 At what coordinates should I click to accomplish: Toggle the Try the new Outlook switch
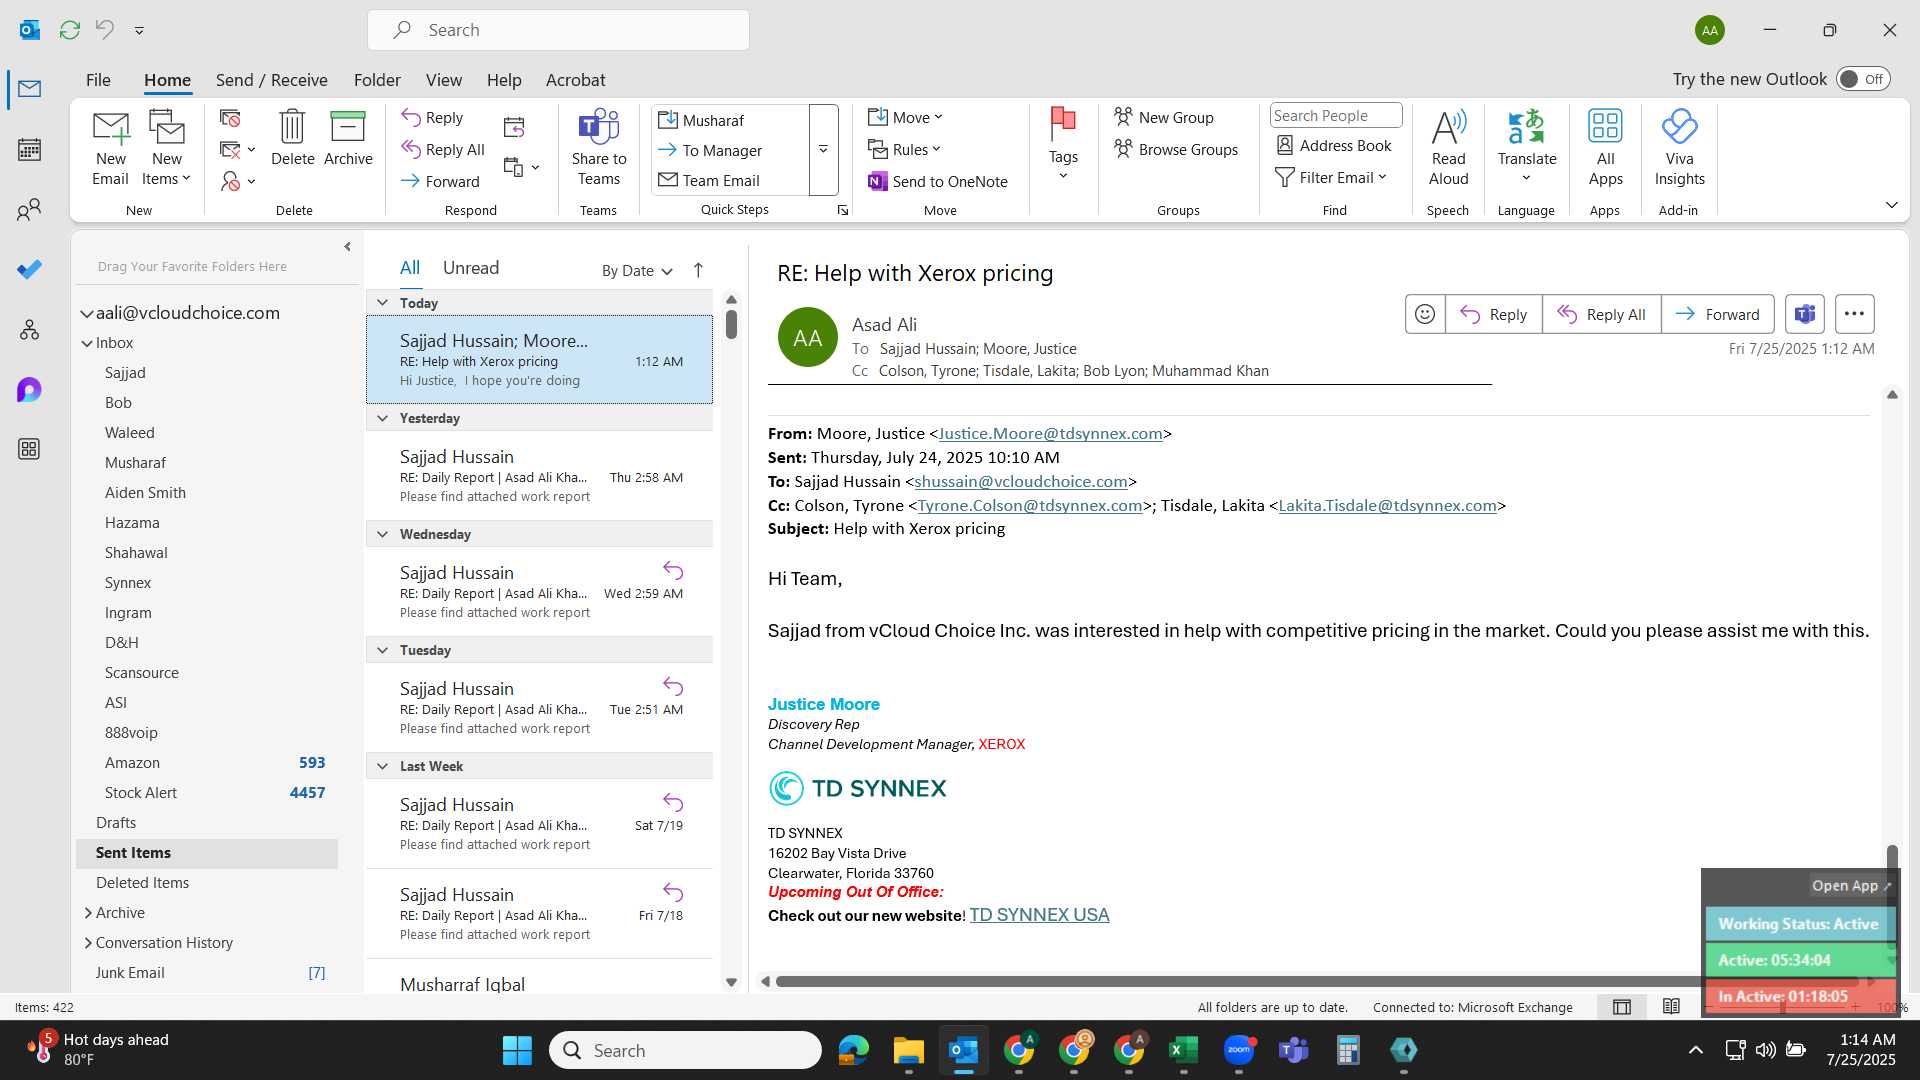click(1863, 79)
